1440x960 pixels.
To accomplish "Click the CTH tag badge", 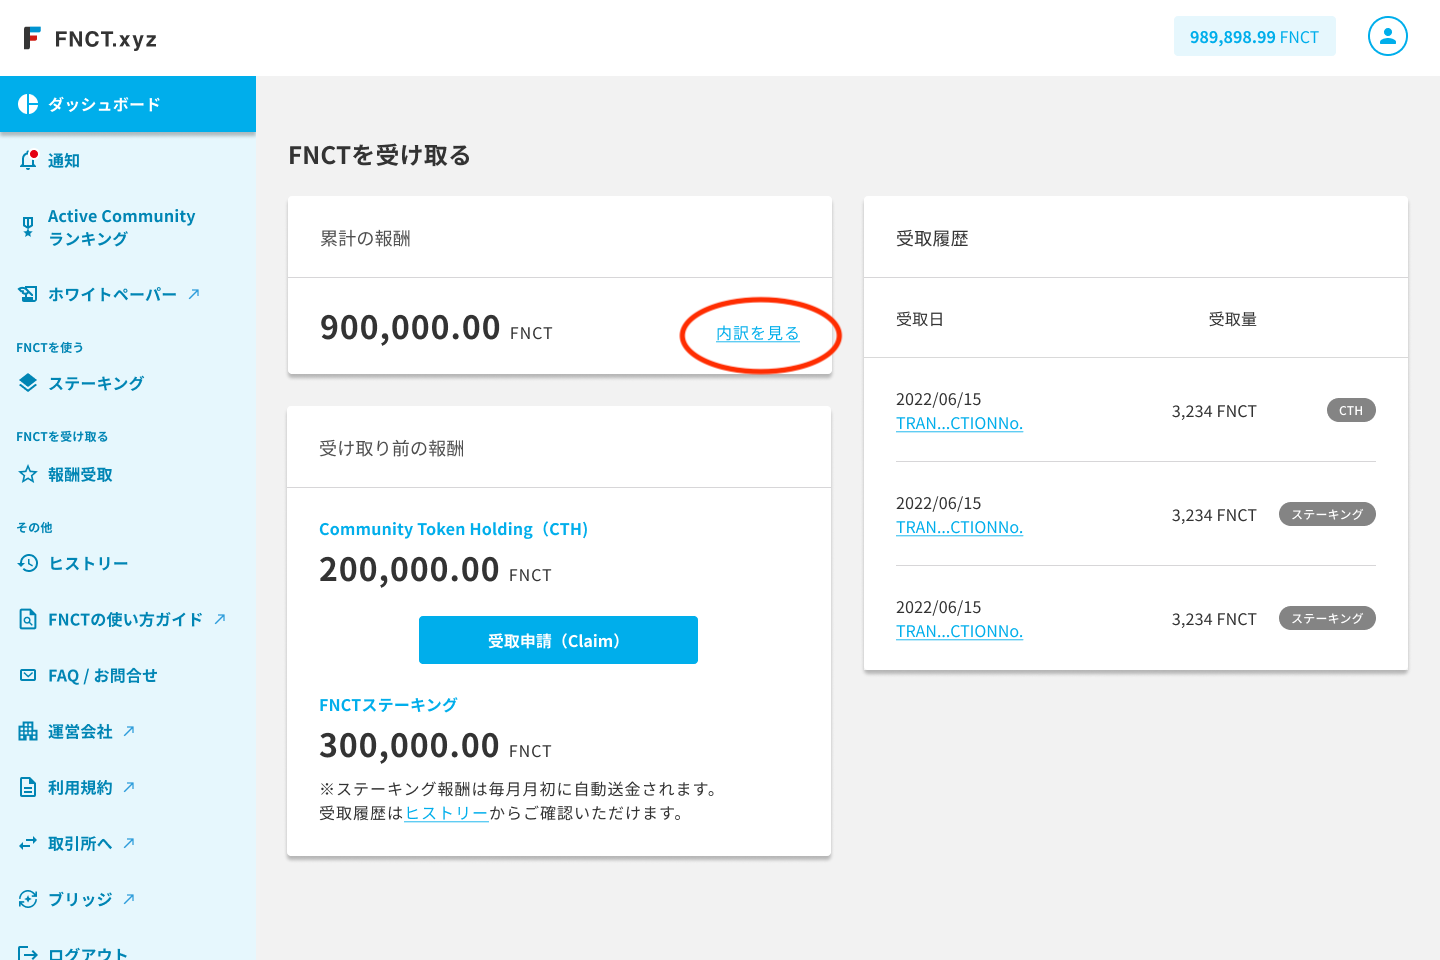I will click(x=1351, y=410).
